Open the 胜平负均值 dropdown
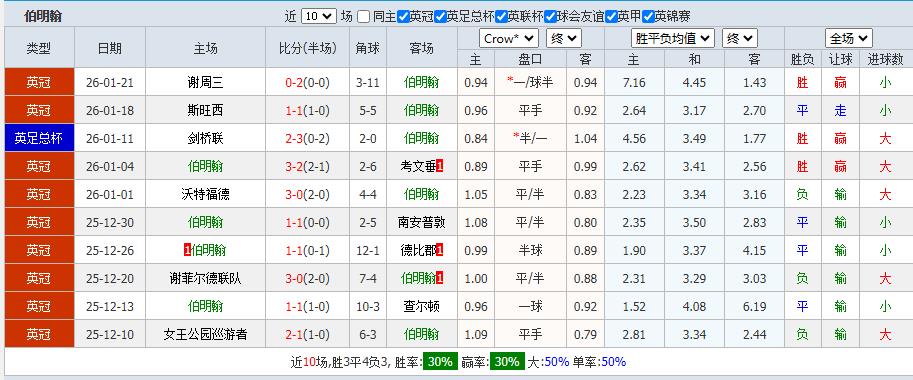This screenshot has width=913, height=380. 673,38
